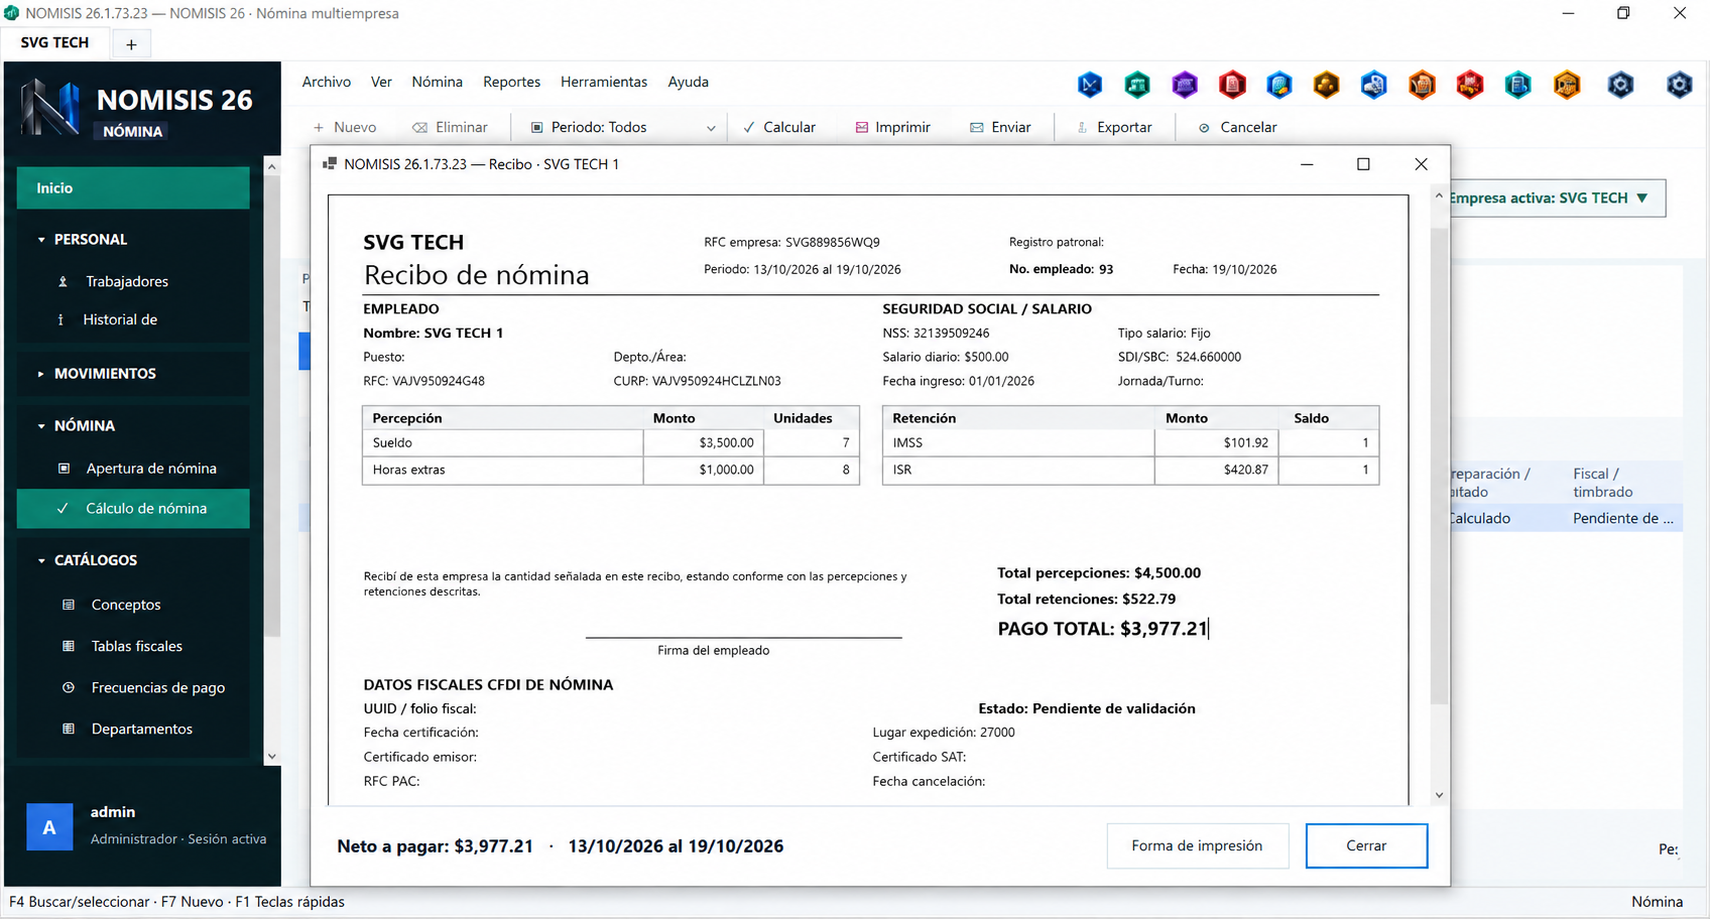1710x919 pixels.
Task: Open the Herramientas menu
Action: 604,82
